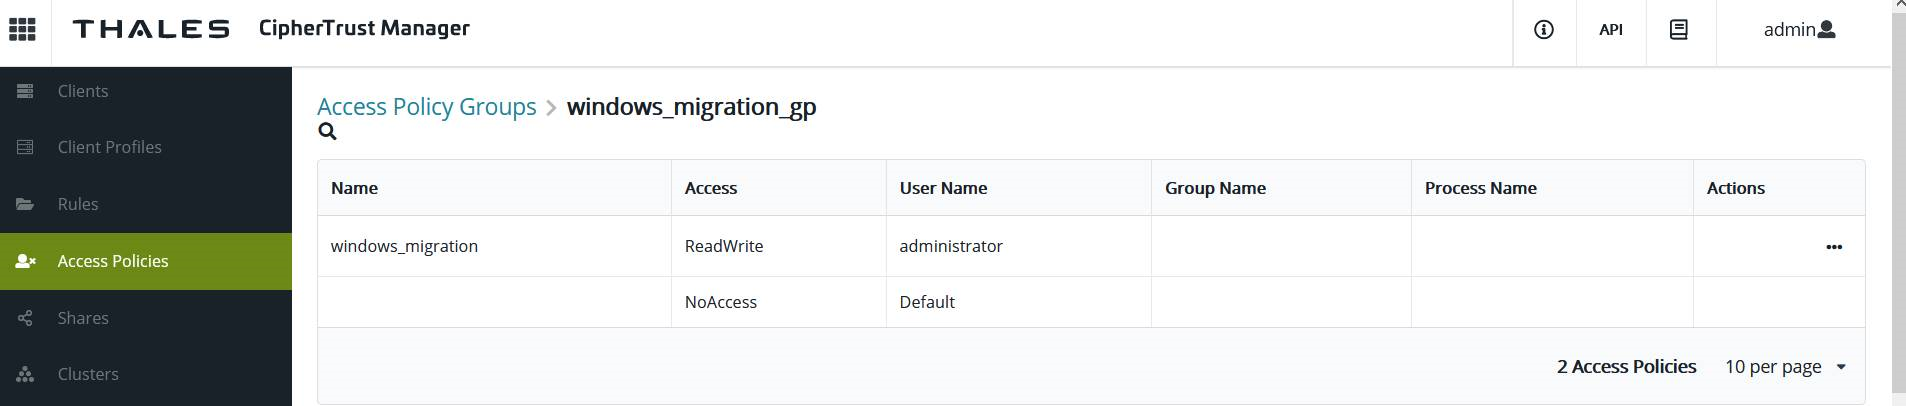This screenshot has height=406, width=1906.
Task: Click the info circle icon
Action: [1543, 30]
